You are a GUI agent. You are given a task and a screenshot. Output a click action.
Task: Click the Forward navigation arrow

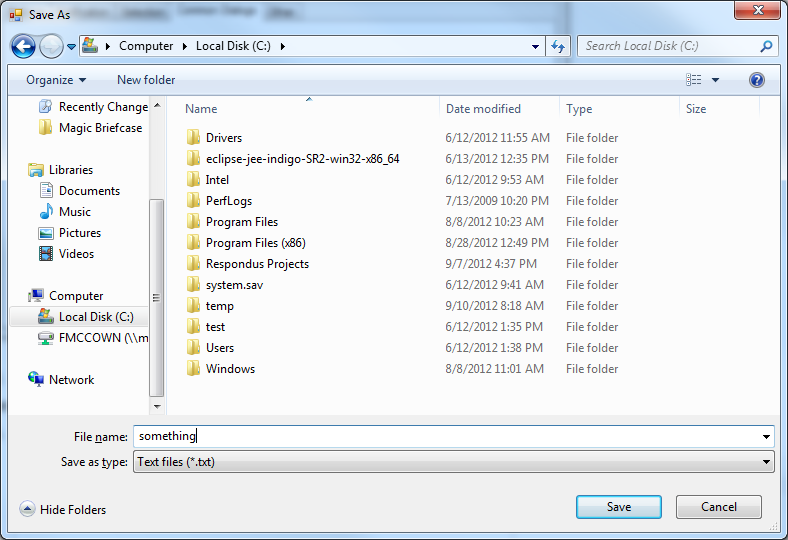[51, 47]
